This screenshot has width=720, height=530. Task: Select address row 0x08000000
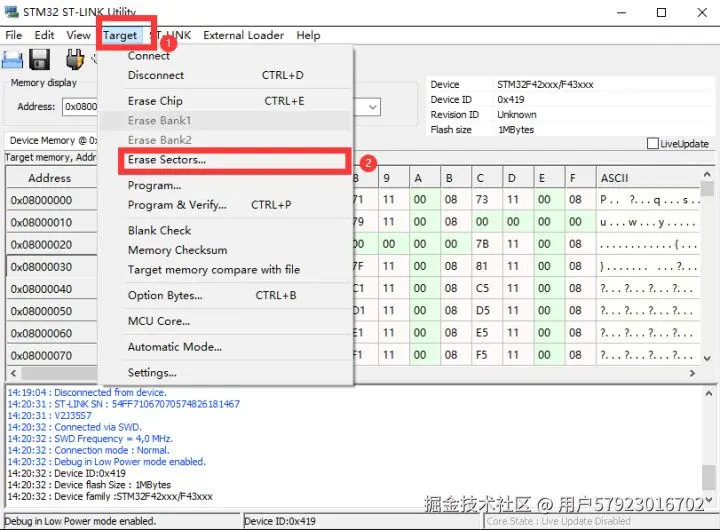51,200
